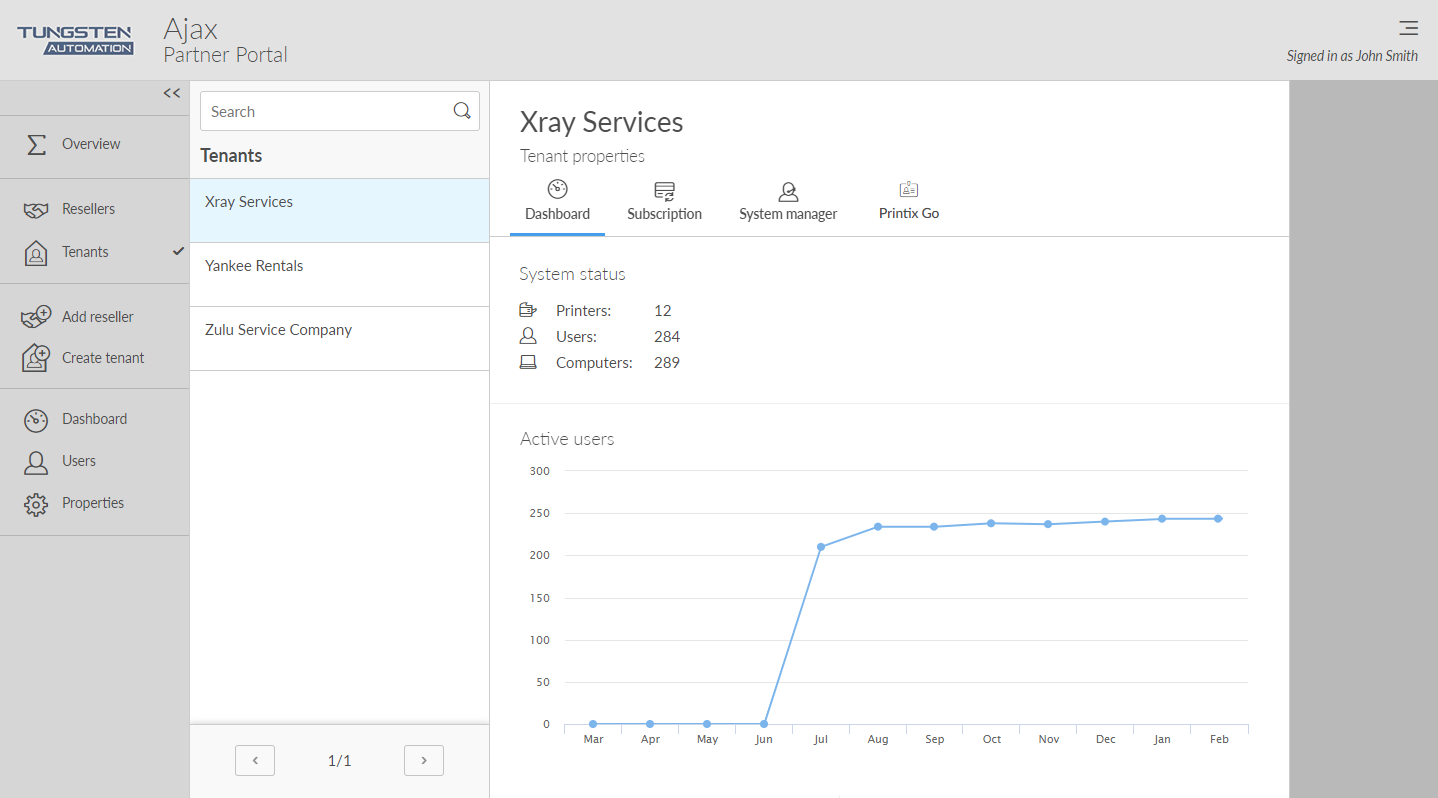Click into the tenant Search field
1438x798 pixels.
(x=325, y=112)
